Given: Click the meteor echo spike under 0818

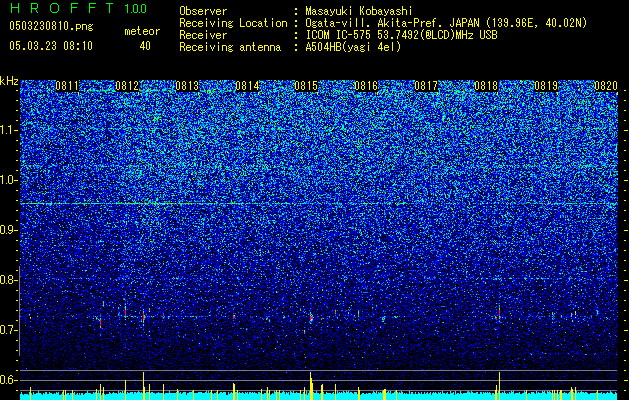Looking at the screenshot, I should pyautogui.click(x=499, y=314).
